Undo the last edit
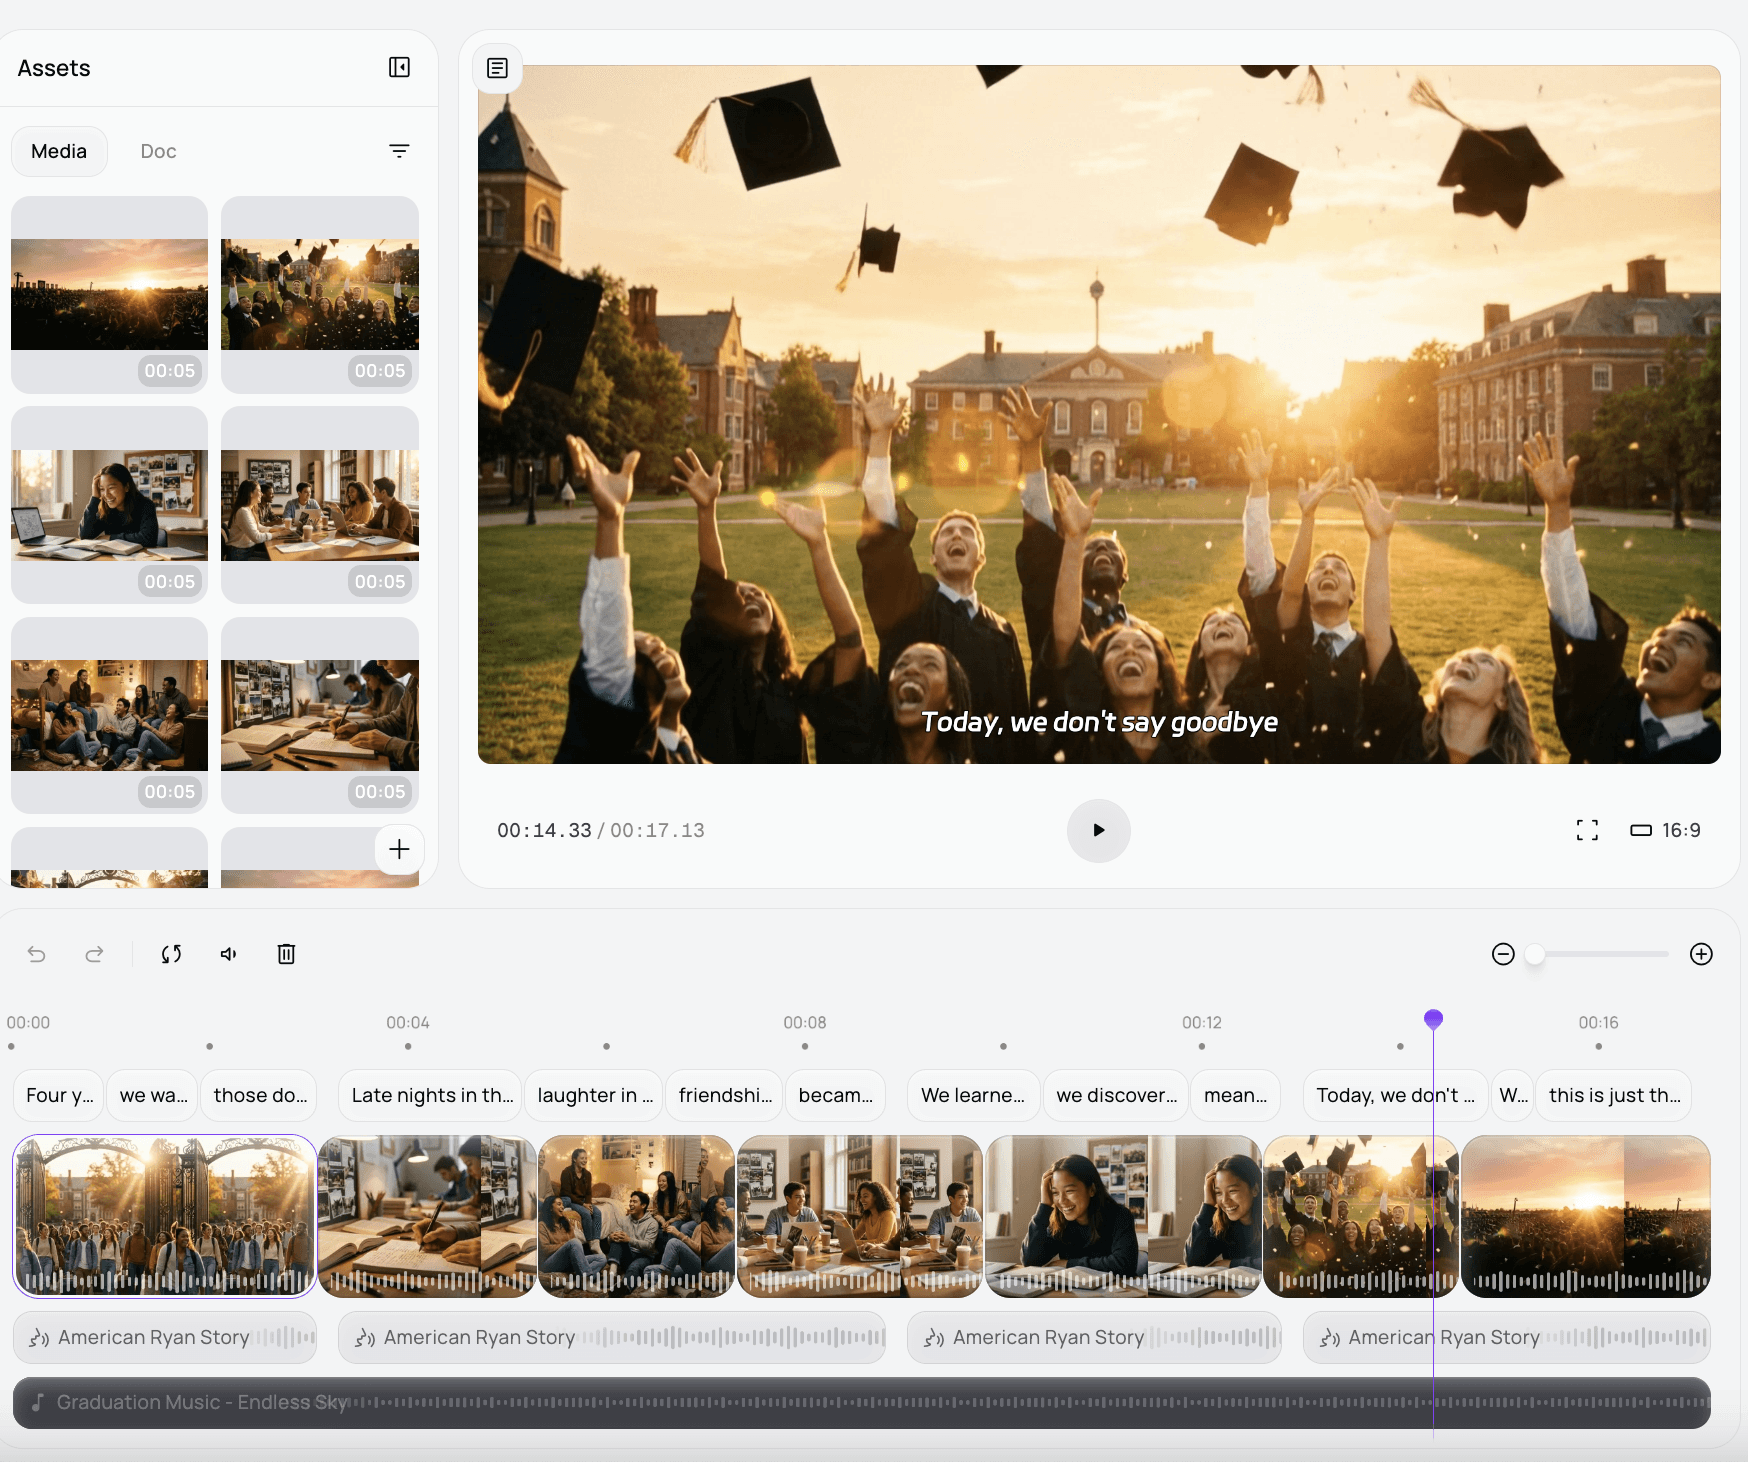 [x=37, y=954]
